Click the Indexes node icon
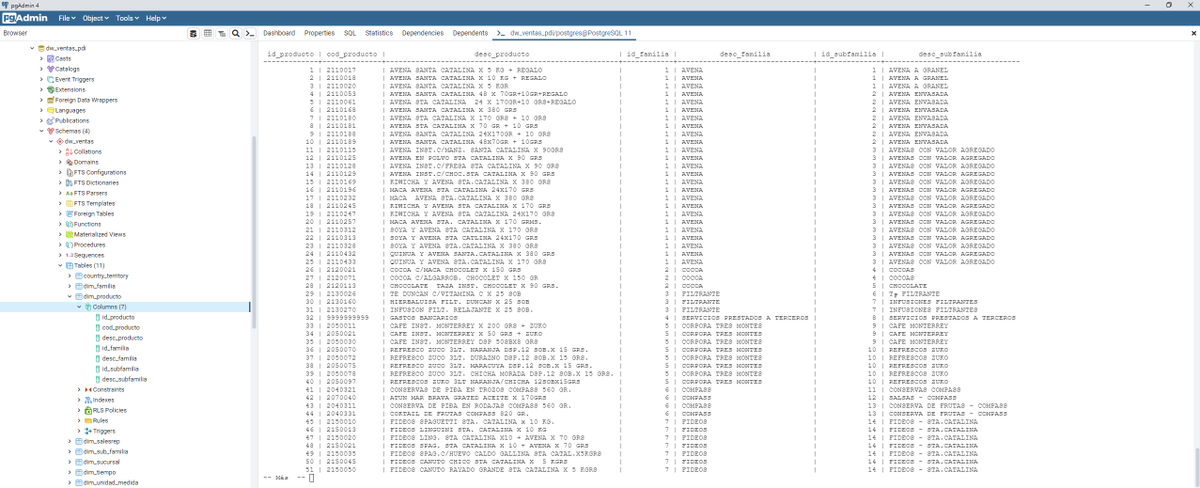 88,400
